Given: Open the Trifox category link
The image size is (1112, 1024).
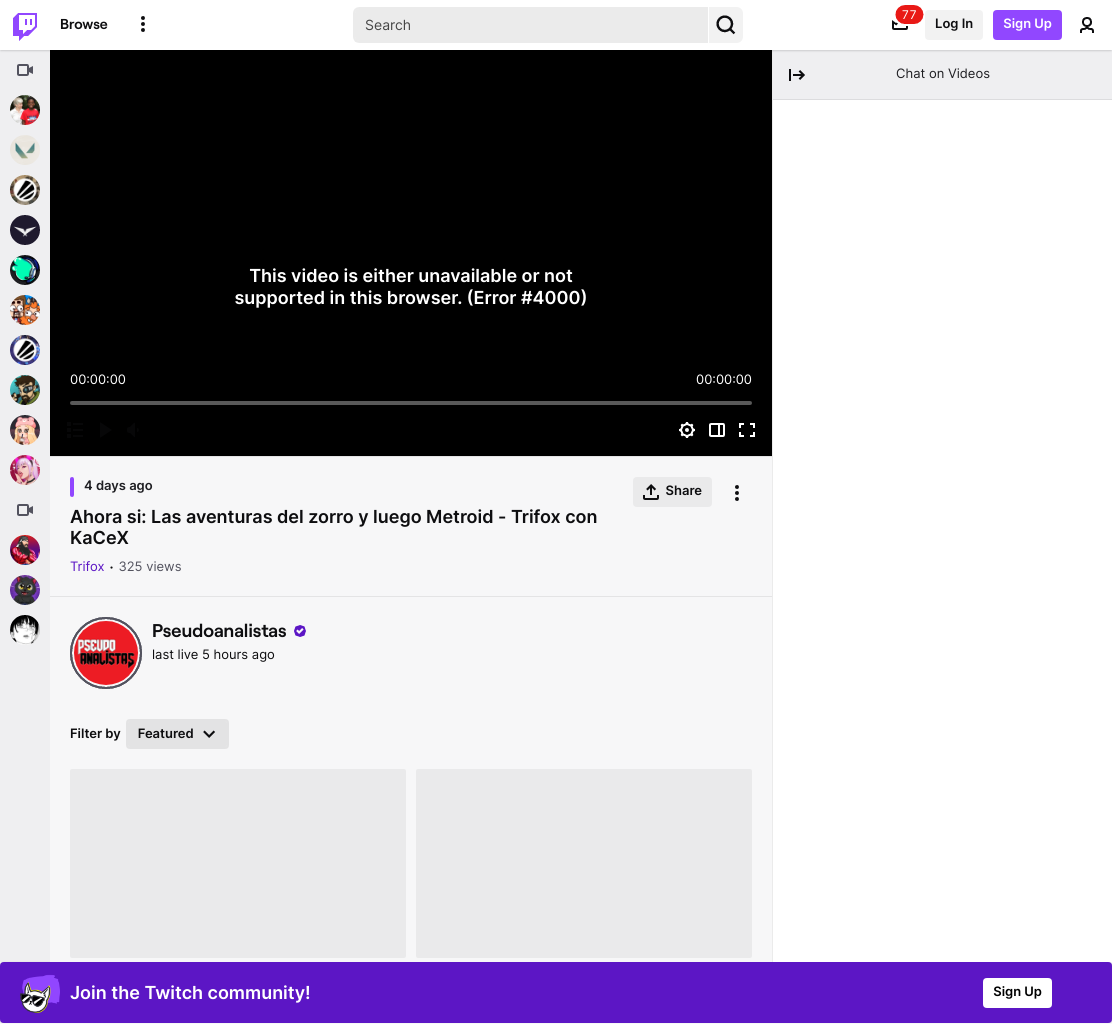Looking at the screenshot, I should click(x=87, y=567).
